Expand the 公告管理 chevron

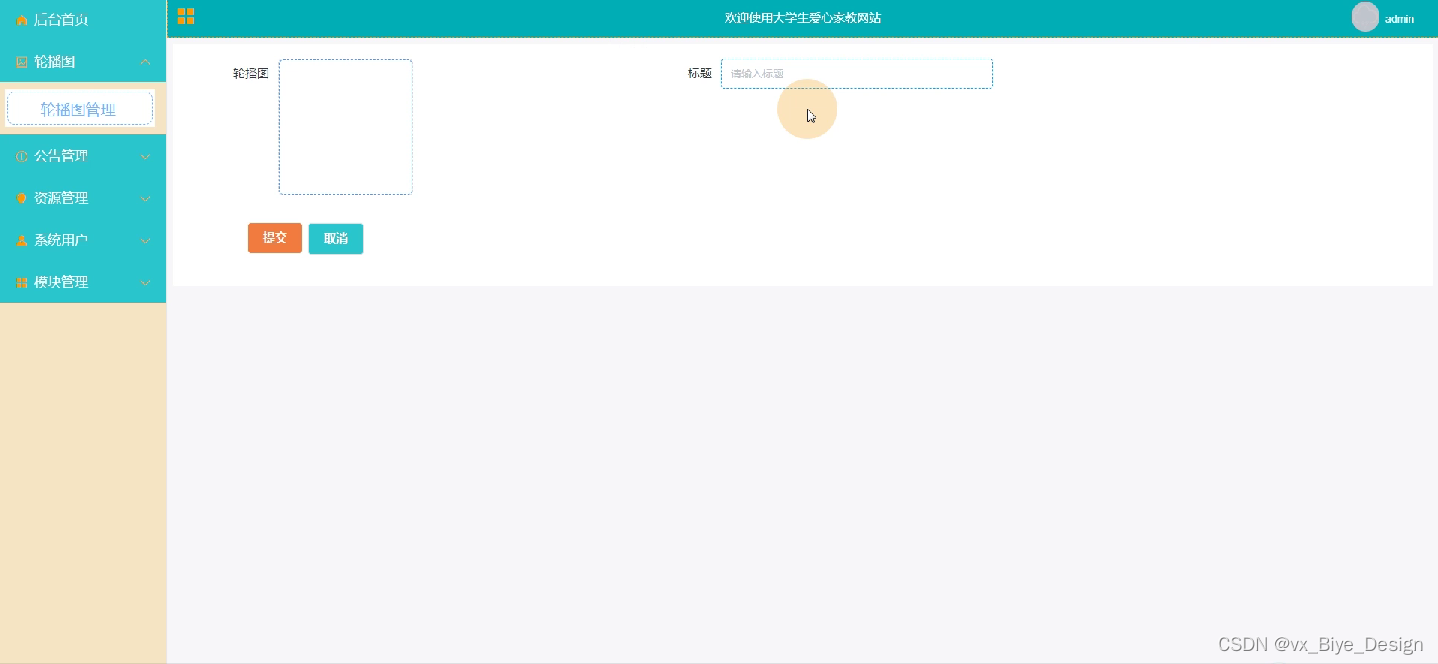pos(145,156)
